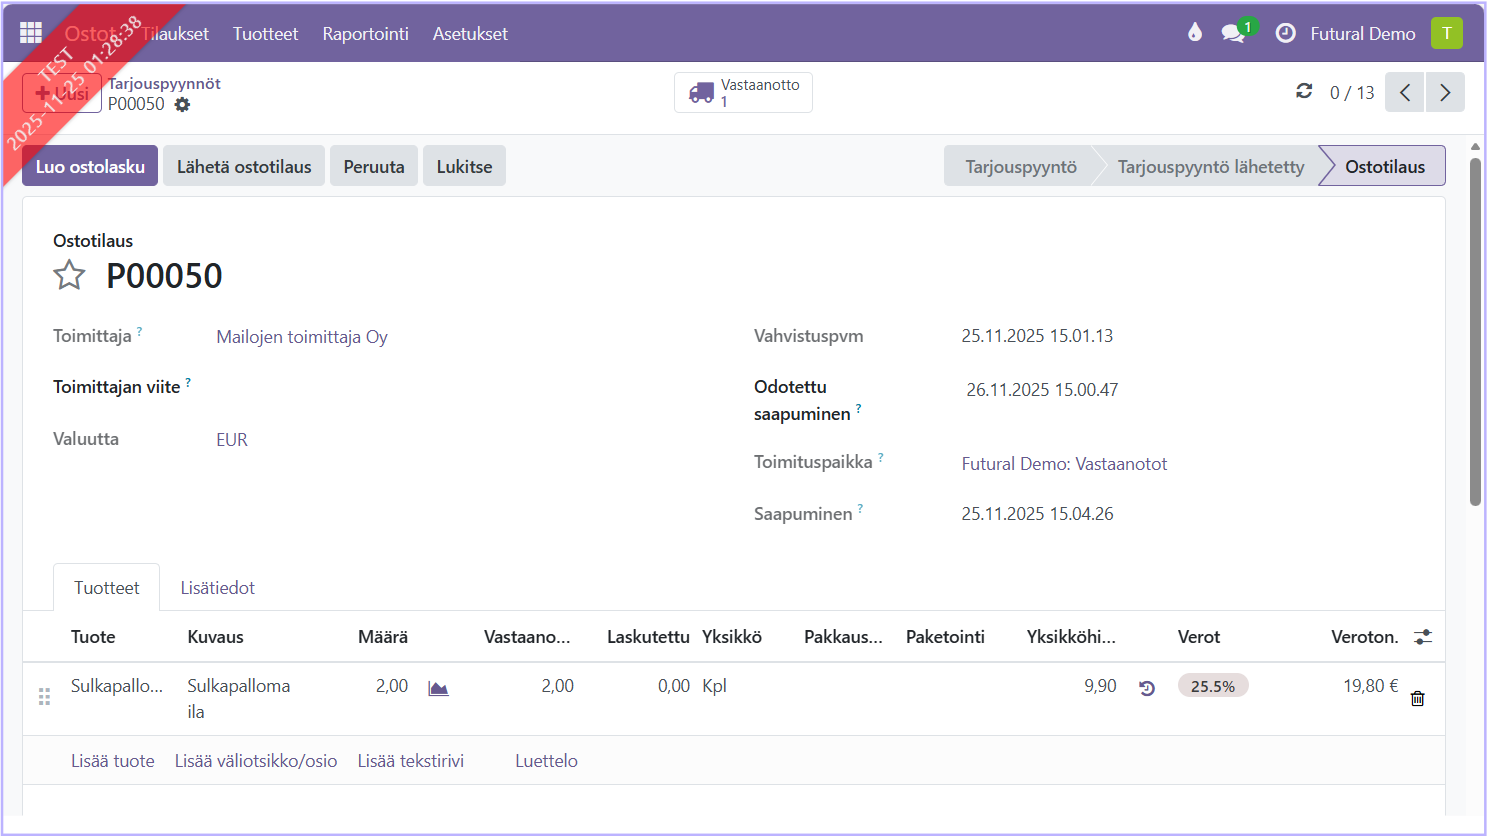Click the price history icon beside 9,90
Screen dimensions: 1487x836
[1147, 688]
